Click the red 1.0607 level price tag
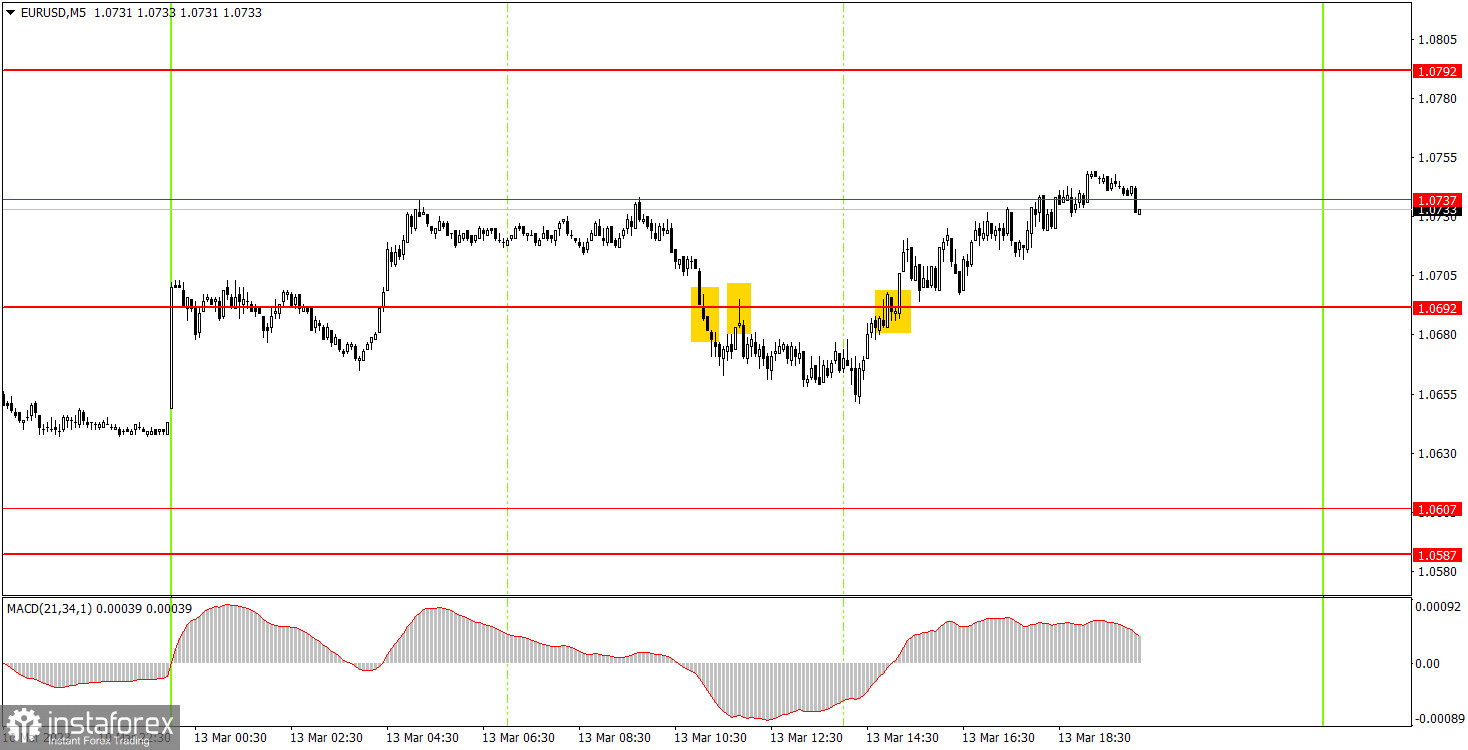The image size is (1468, 750). click(x=1437, y=509)
